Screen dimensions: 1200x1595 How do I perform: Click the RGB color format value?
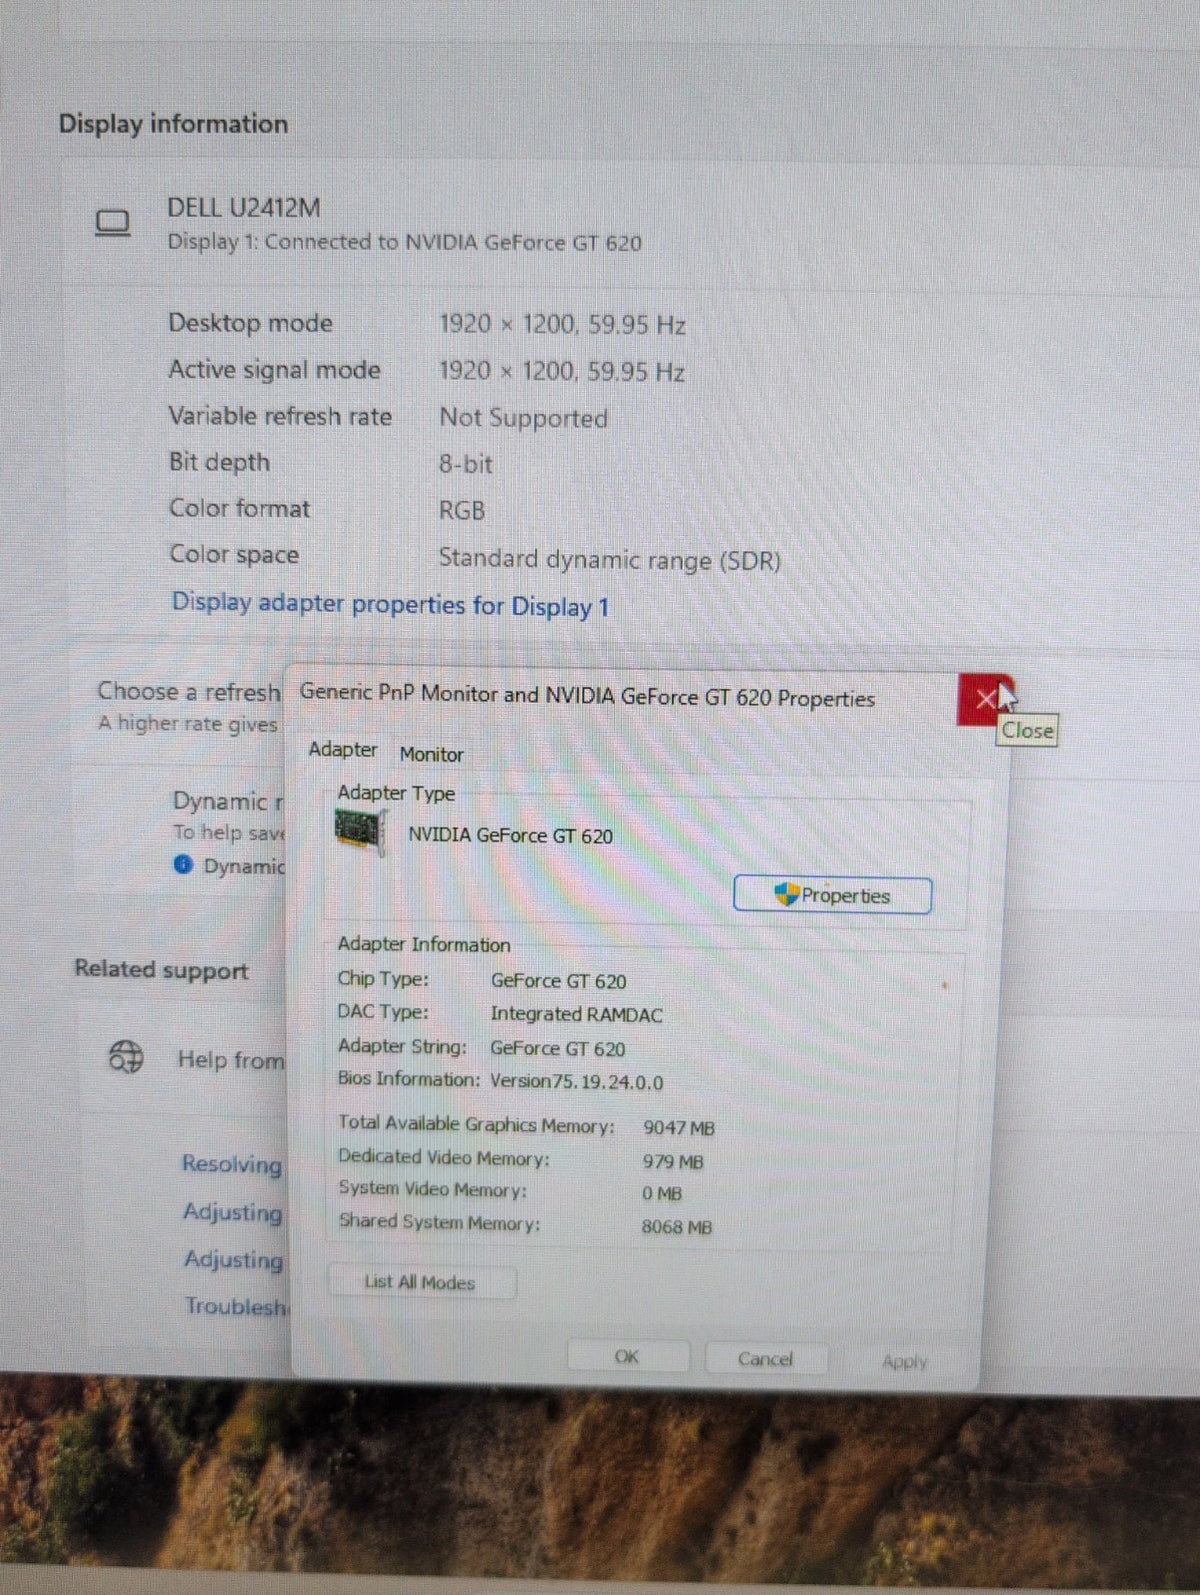[462, 510]
